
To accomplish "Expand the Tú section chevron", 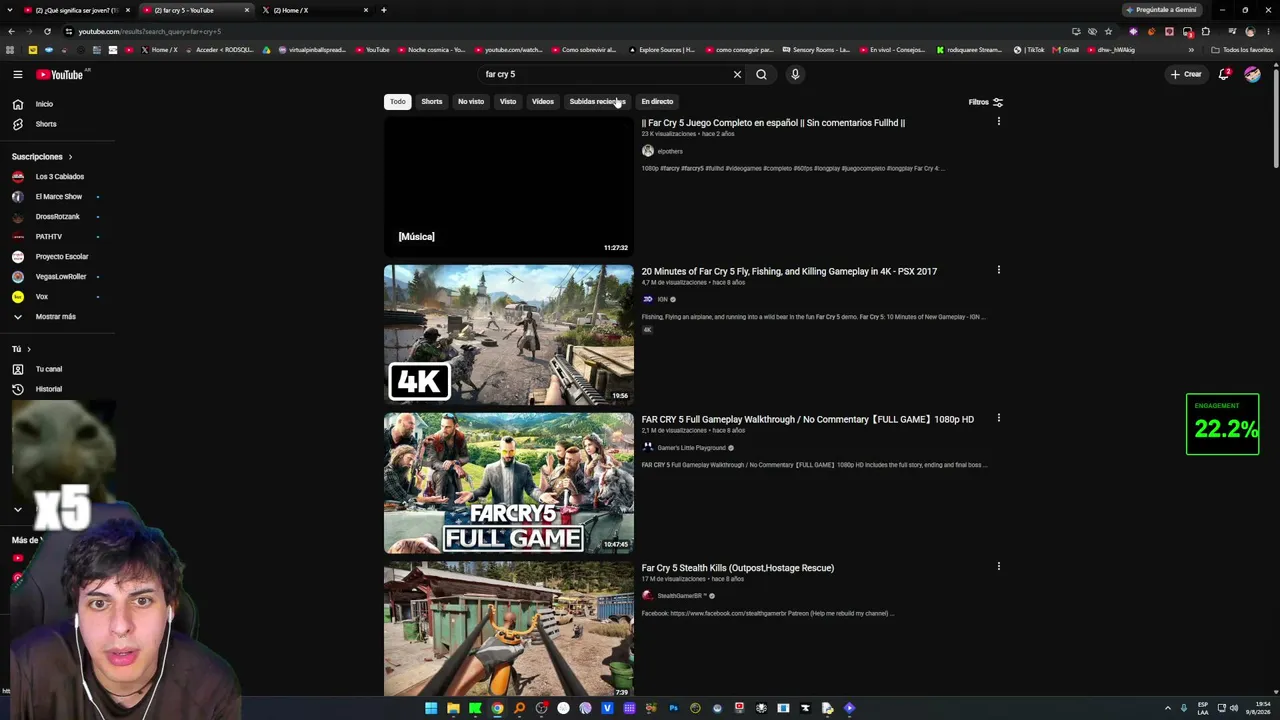I will tap(28, 349).
